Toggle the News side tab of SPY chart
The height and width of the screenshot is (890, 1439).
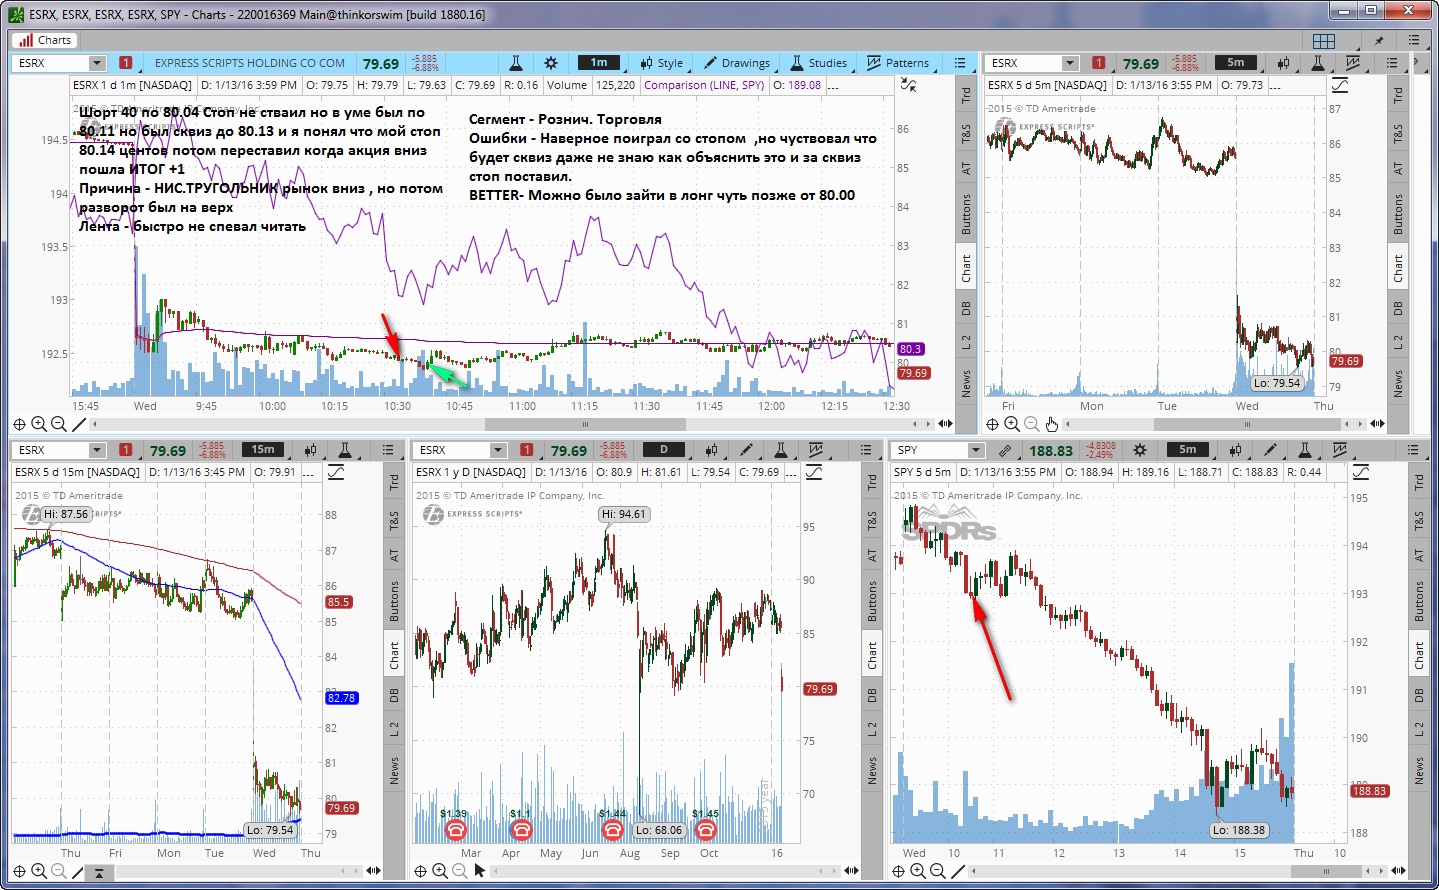click(1418, 770)
